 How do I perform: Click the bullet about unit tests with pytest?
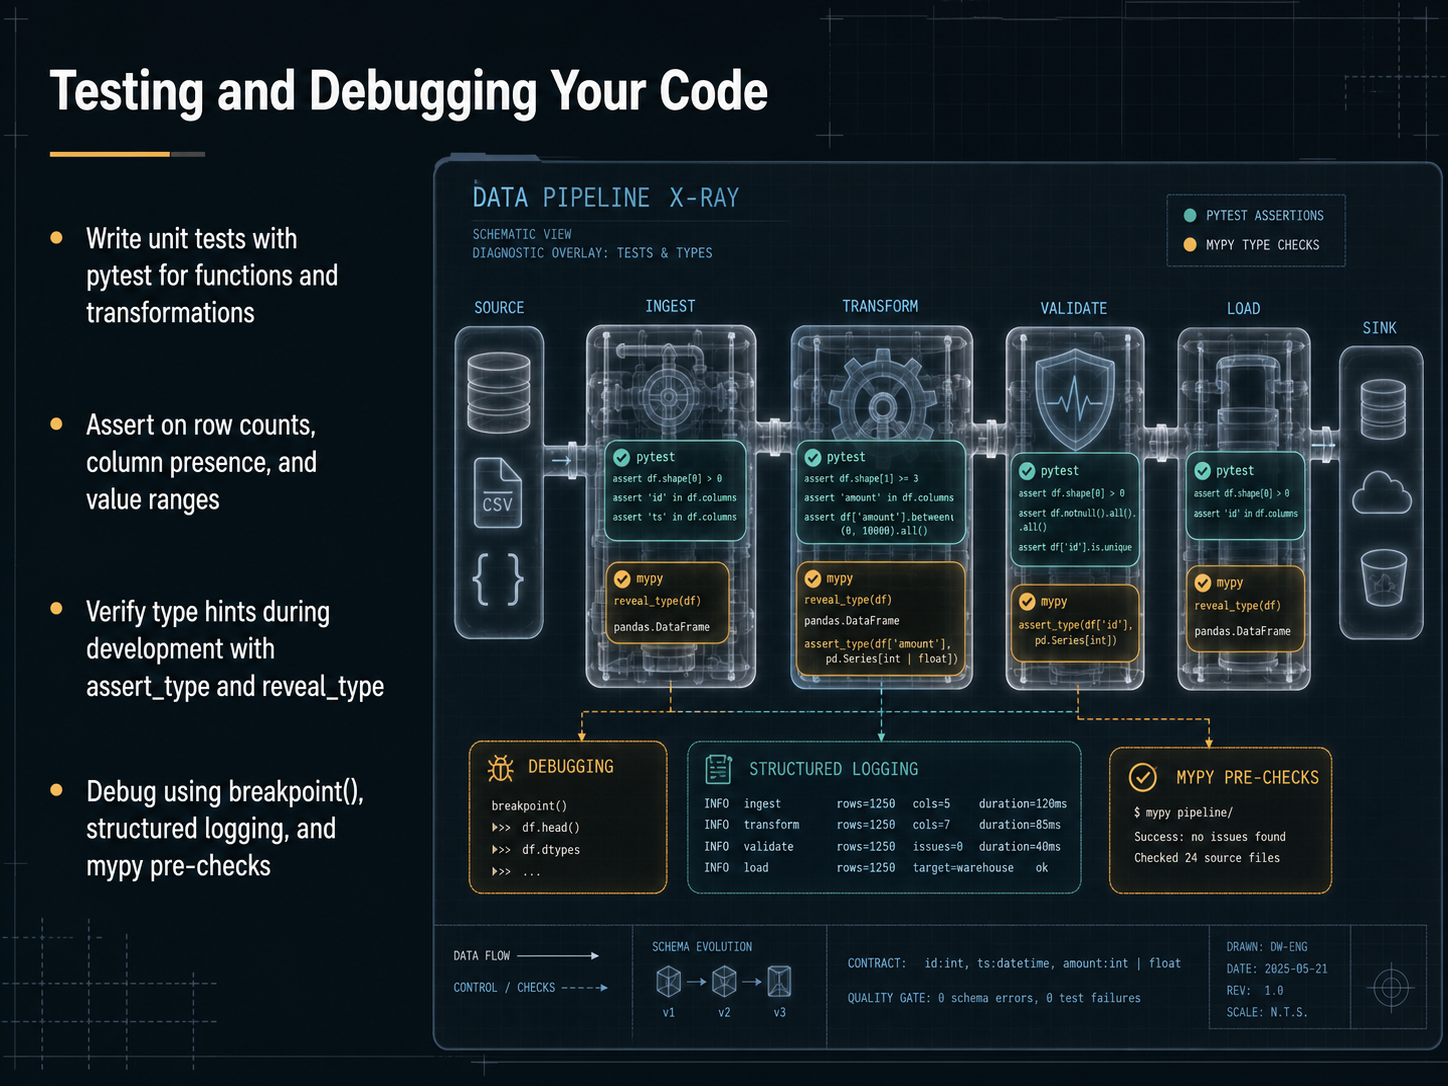[x=212, y=276]
